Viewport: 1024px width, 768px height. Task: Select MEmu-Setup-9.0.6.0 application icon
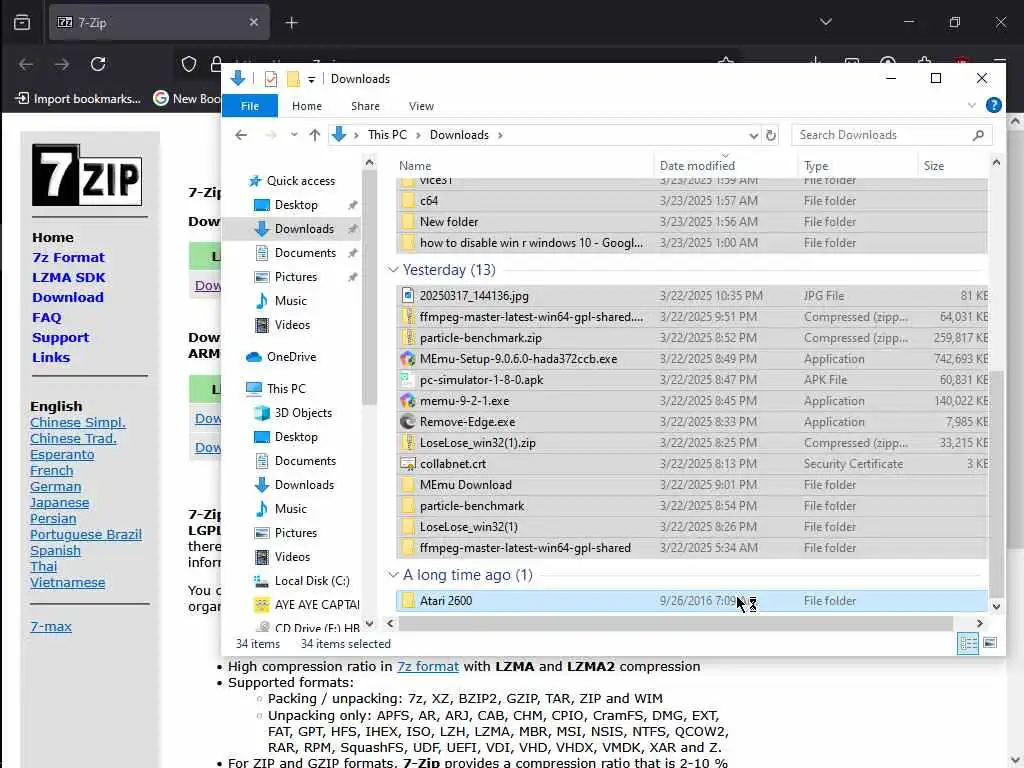408,359
